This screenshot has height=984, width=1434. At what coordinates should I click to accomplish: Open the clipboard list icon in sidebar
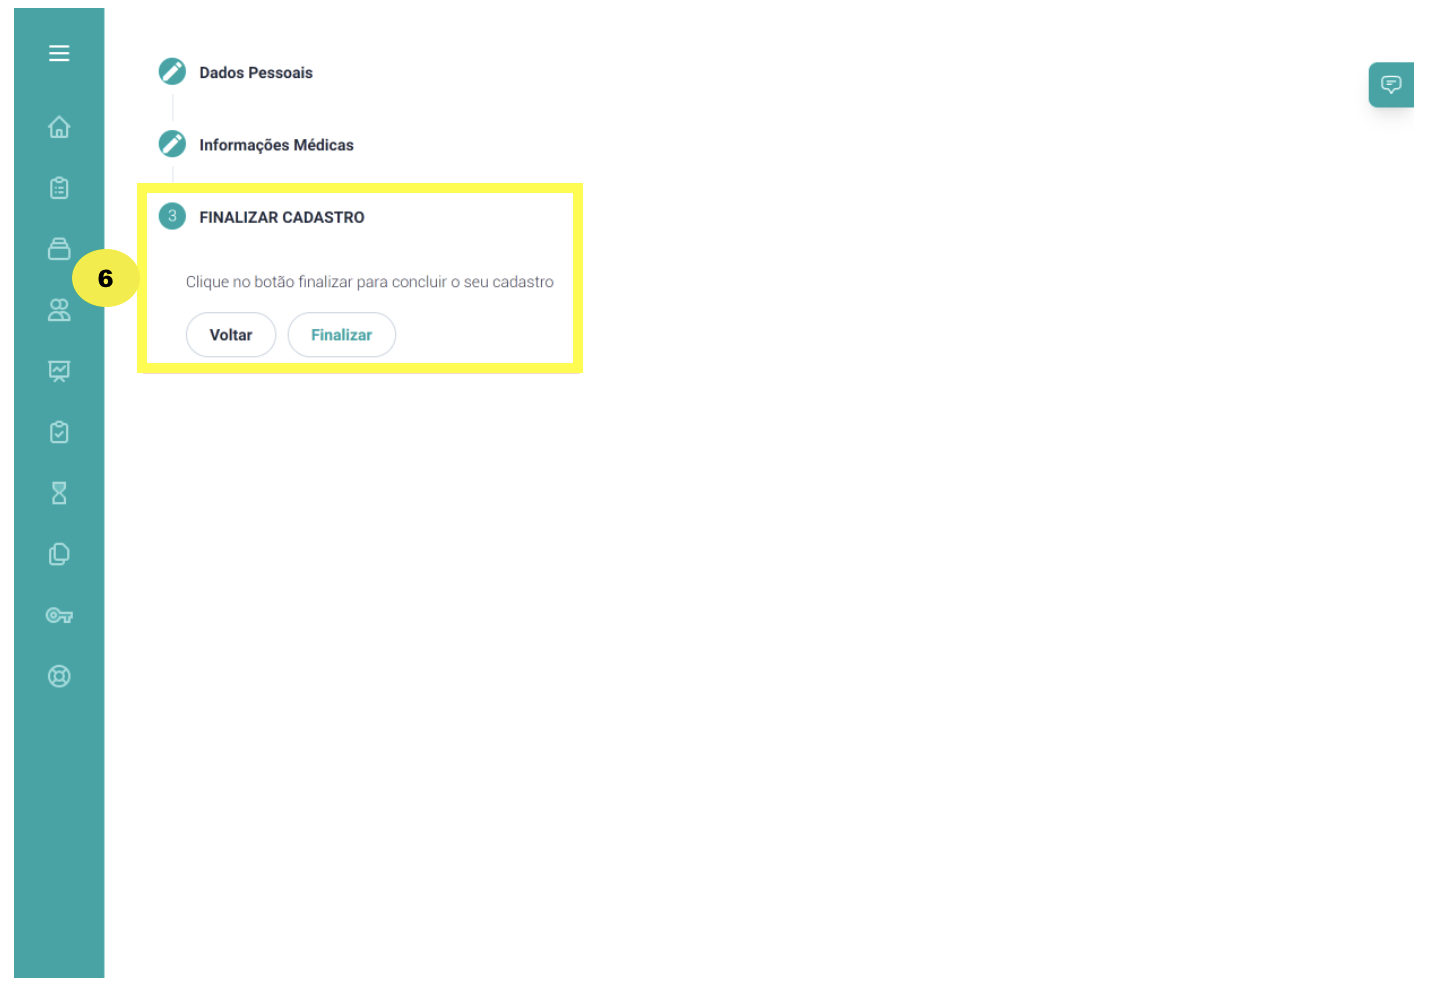tap(59, 188)
